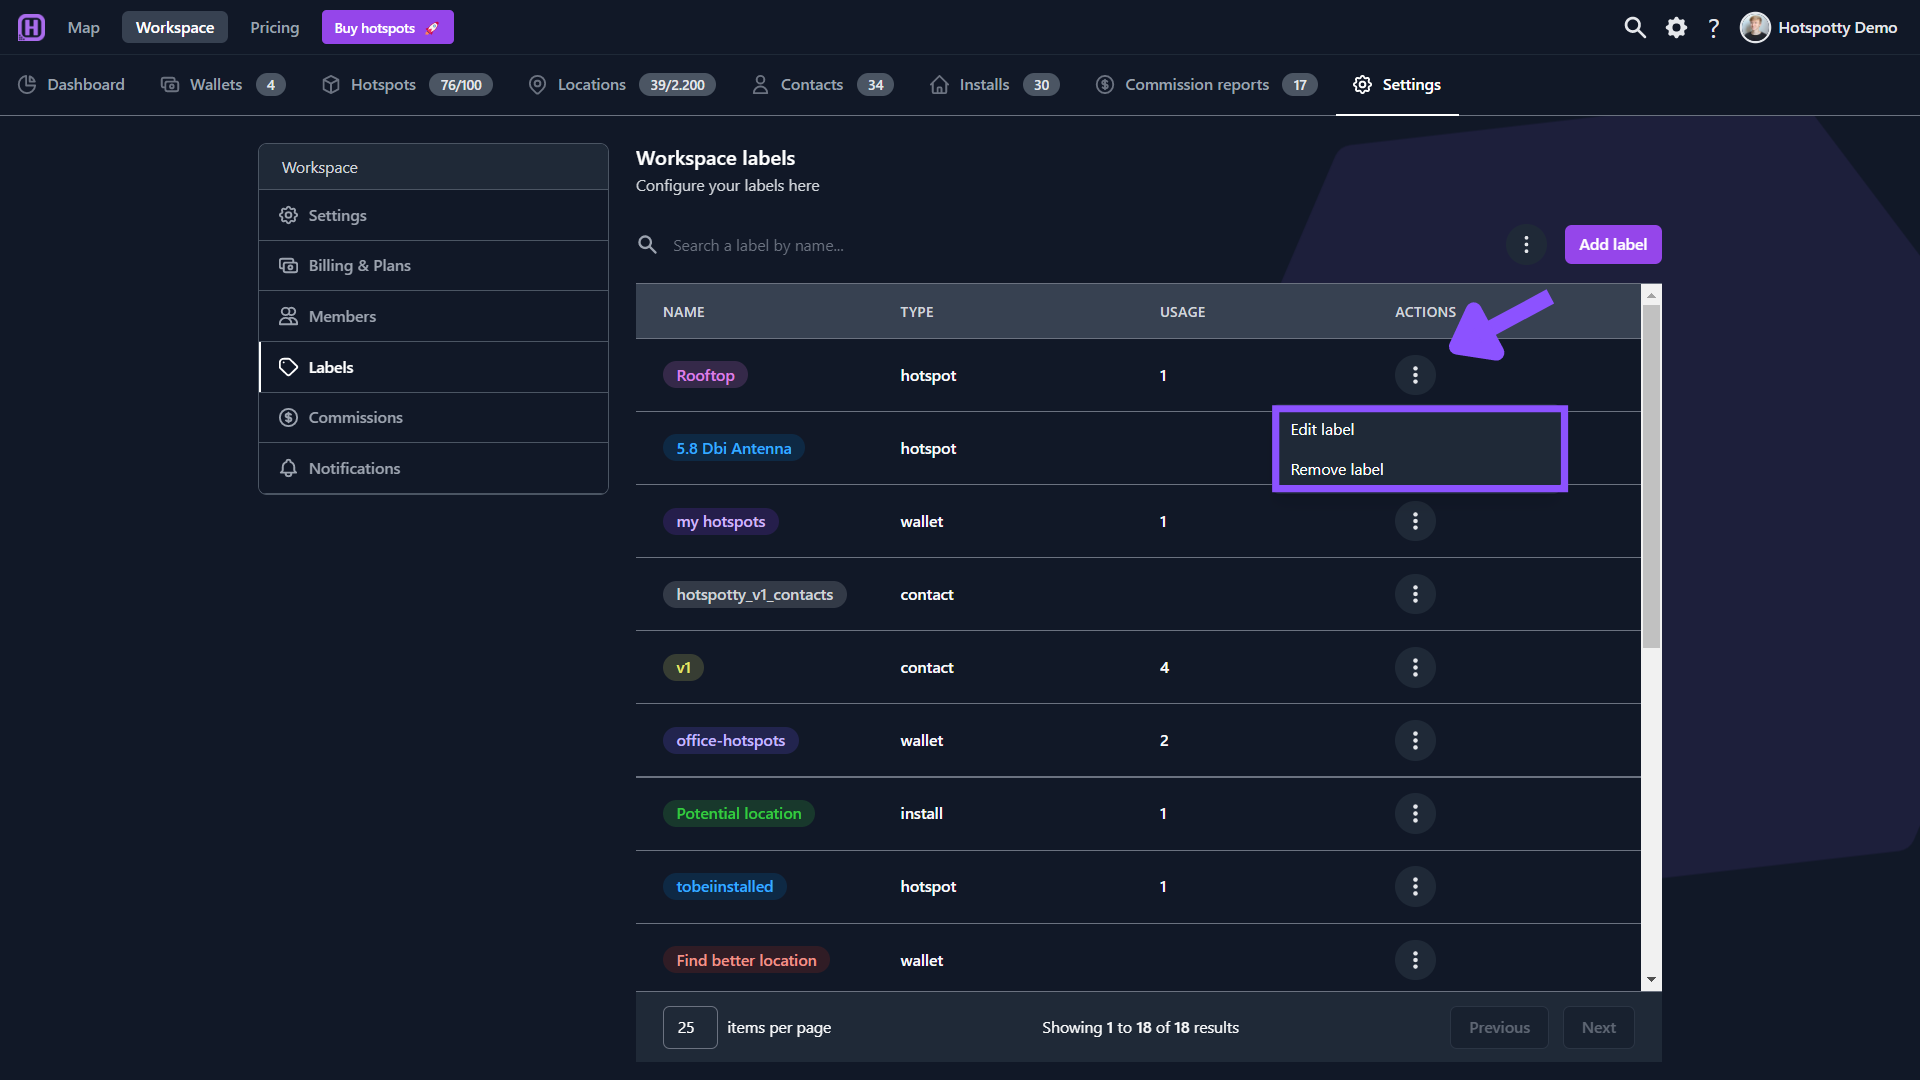Open actions menu for Rooftop label
The width and height of the screenshot is (1920, 1080).
1415,375
